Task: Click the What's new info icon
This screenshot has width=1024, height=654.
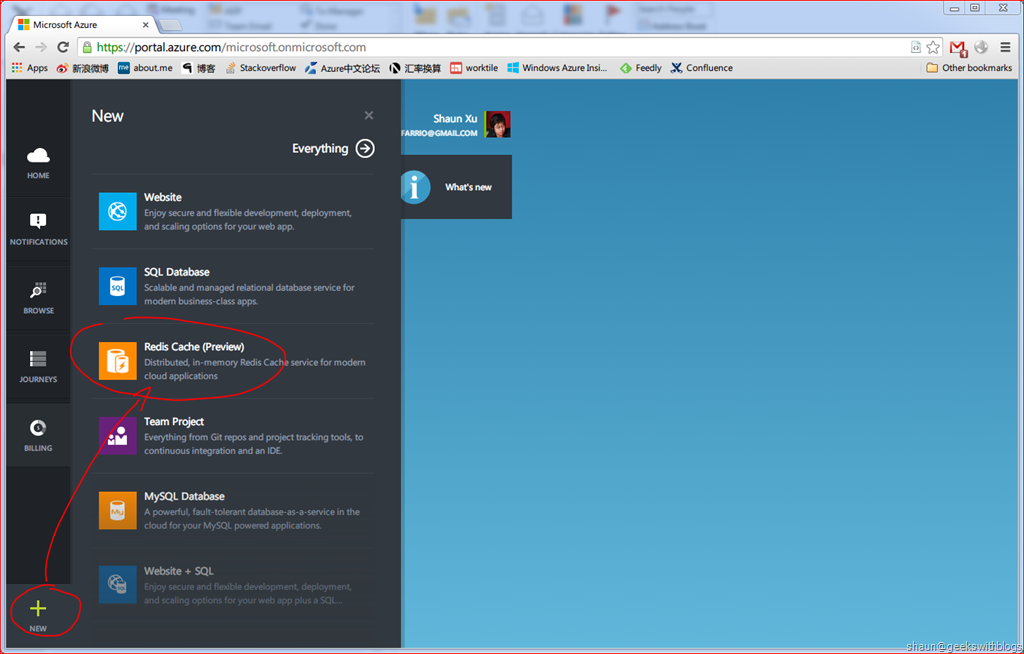Action: tap(415, 187)
